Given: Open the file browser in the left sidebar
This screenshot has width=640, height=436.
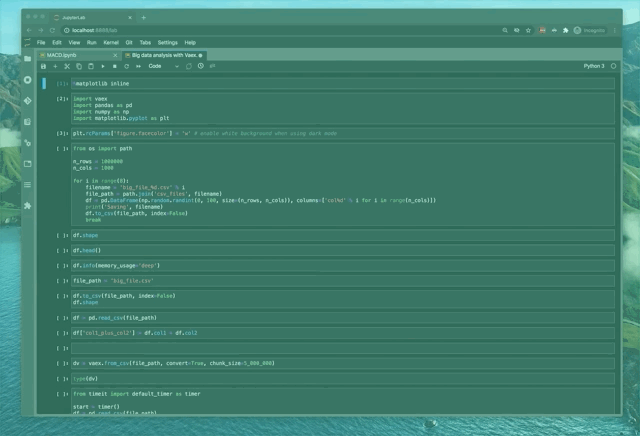Looking at the screenshot, I should coord(27,58).
